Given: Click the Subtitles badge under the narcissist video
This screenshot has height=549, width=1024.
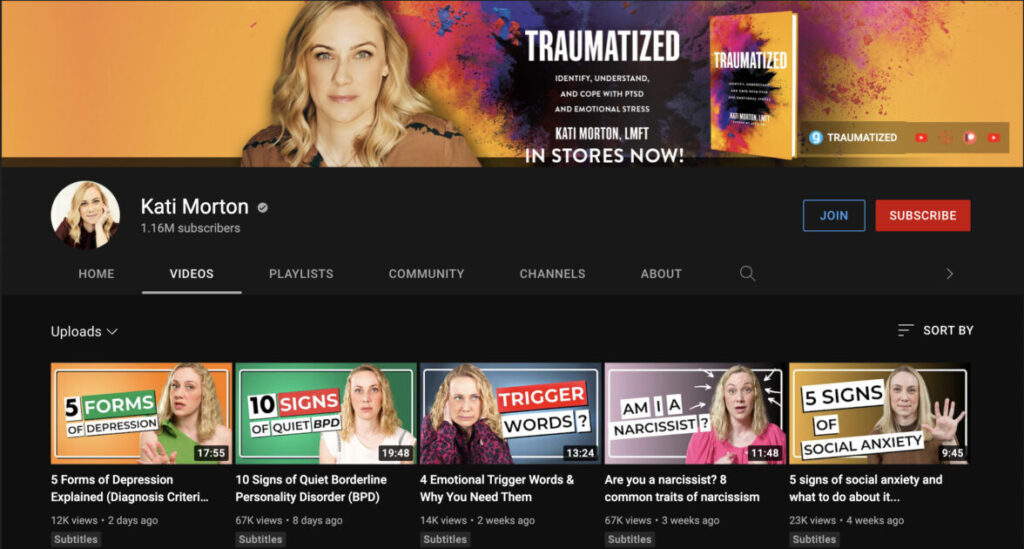Looking at the screenshot, I should coord(630,539).
